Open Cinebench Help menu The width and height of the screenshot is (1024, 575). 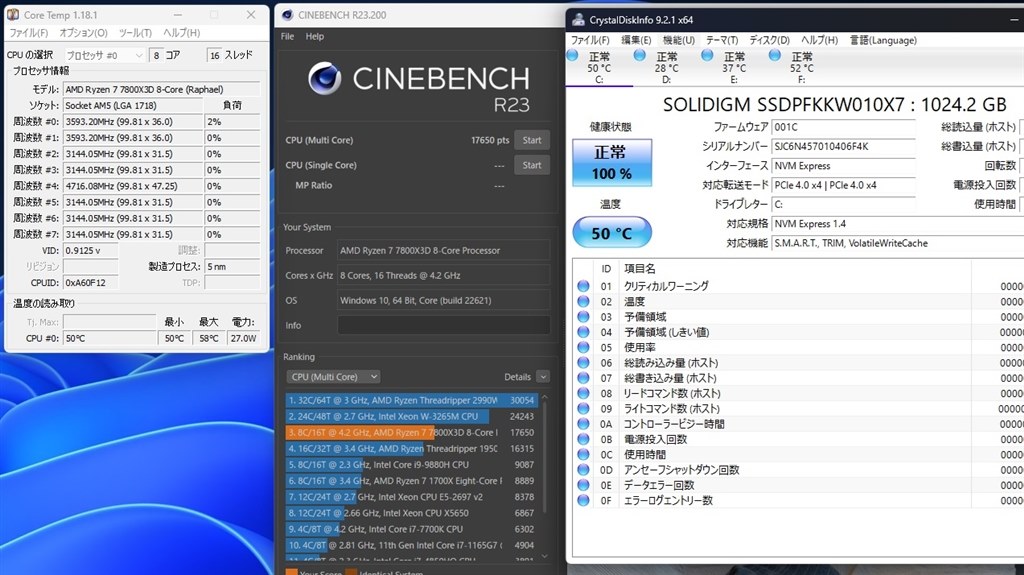315,37
